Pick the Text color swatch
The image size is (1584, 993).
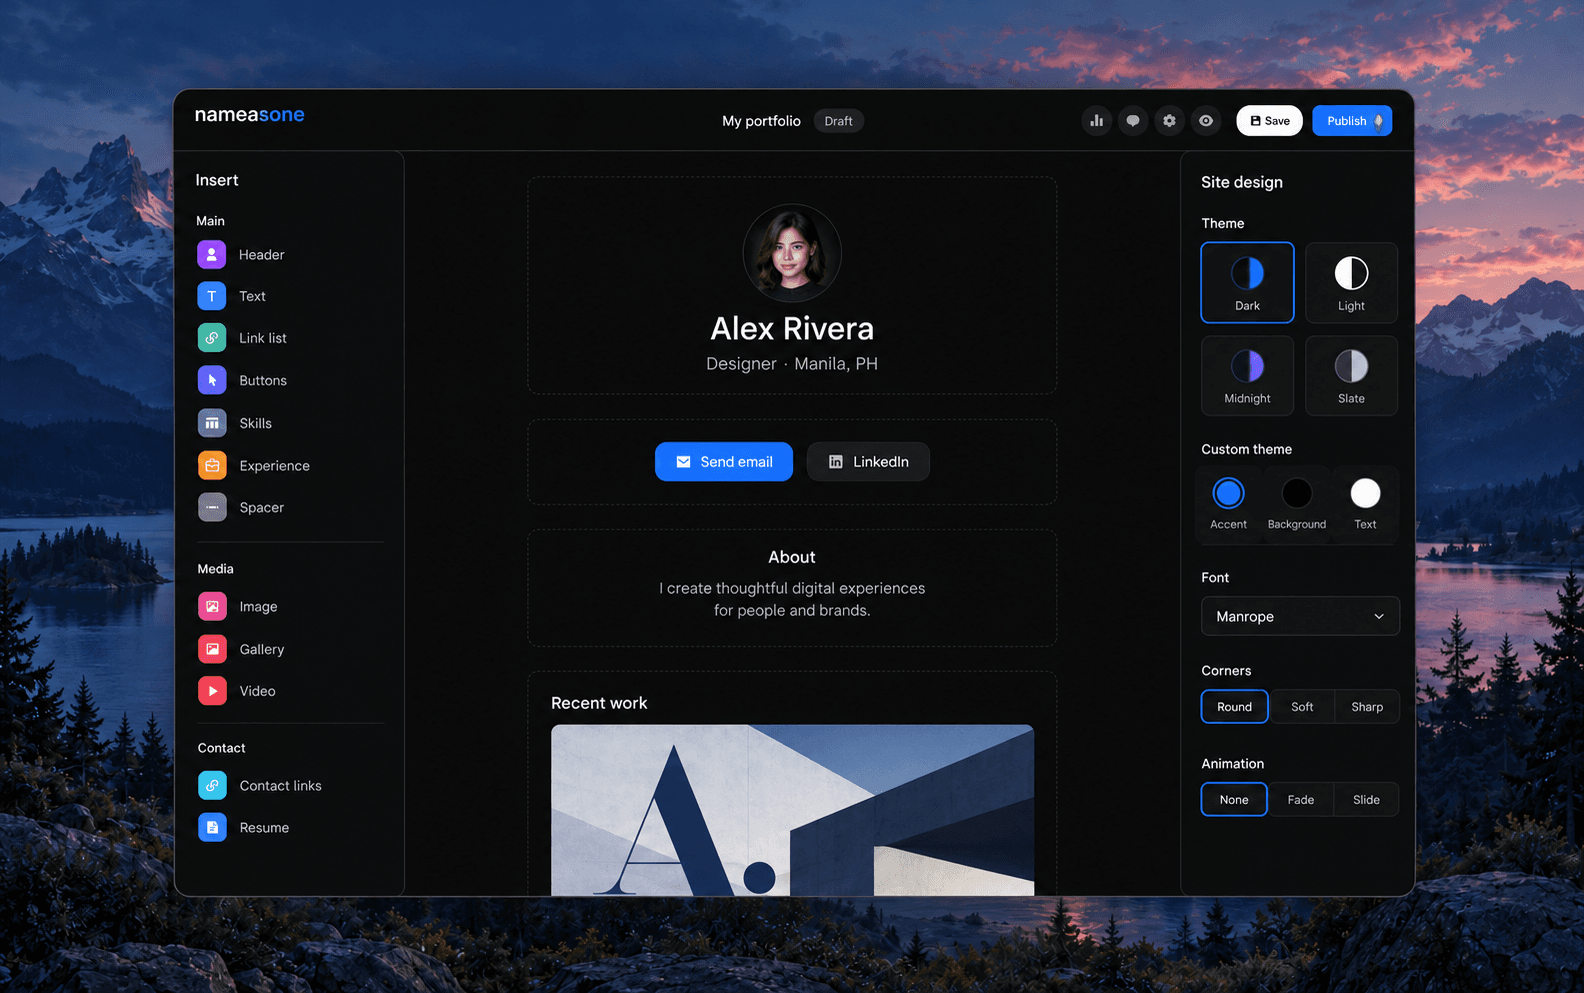click(1365, 493)
